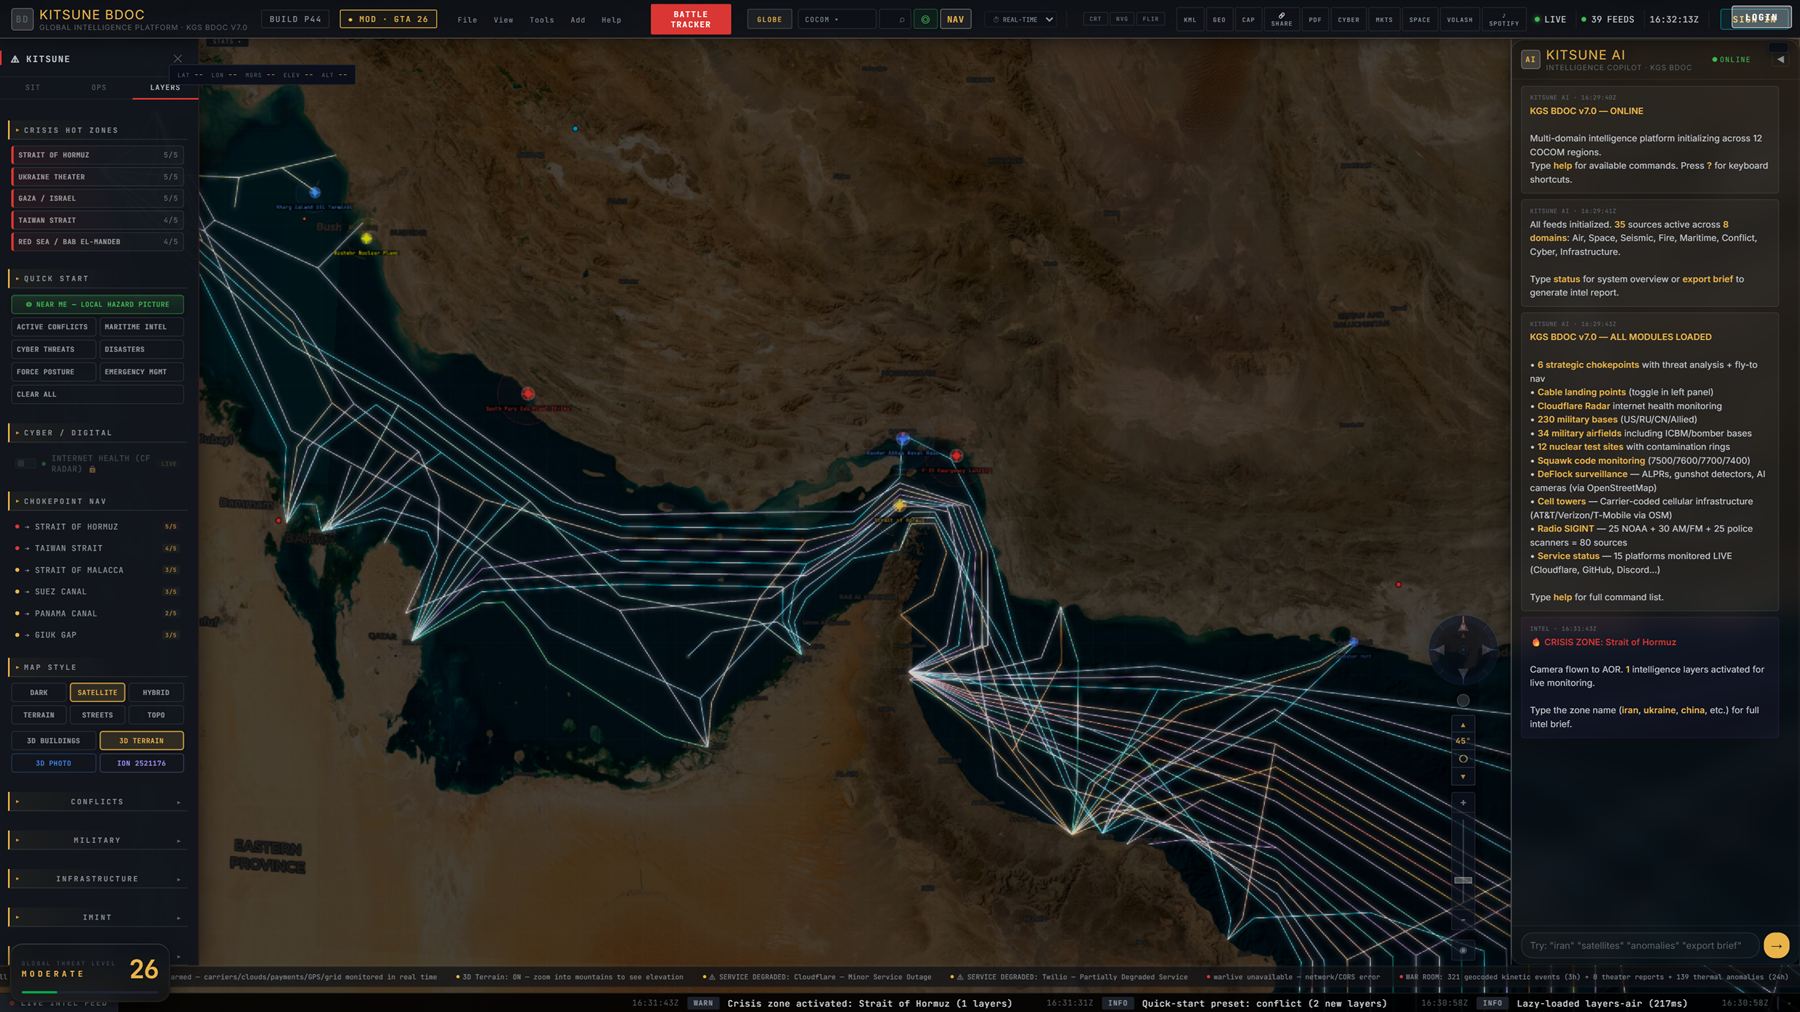Image resolution: width=1800 pixels, height=1012 pixels.
Task: Toggle Internet Health CF Radar switch
Action: point(26,463)
